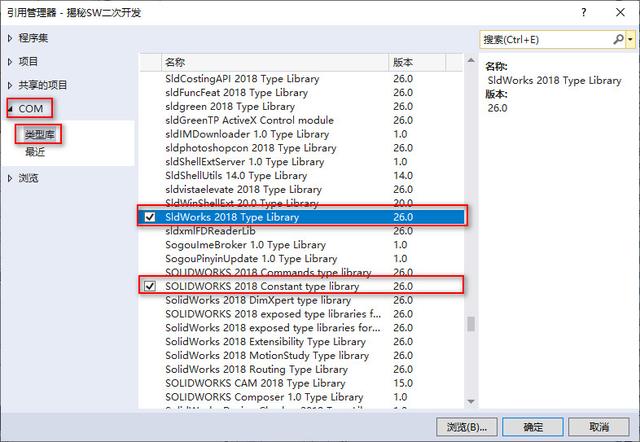Viewport: 640px width, 442px height.
Task: Click the search magnifier icon
Action: (x=618, y=39)
